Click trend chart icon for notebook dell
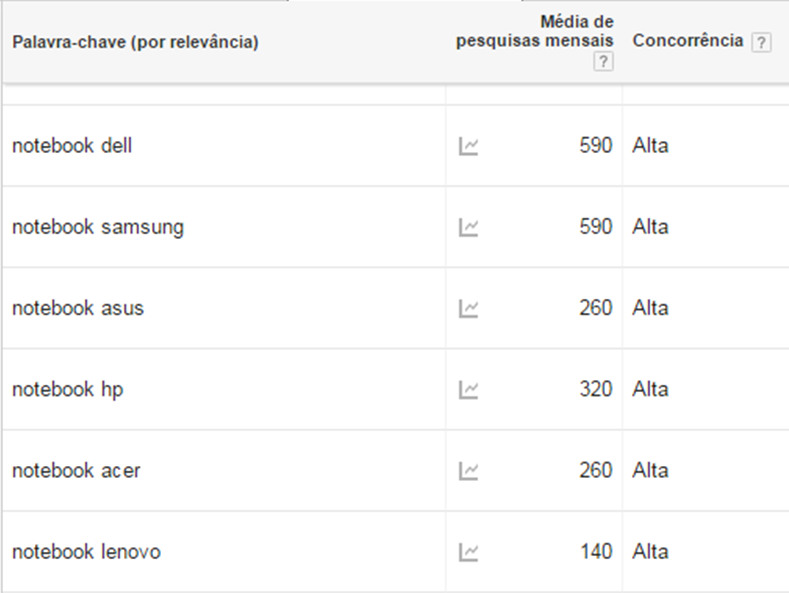This screenshot has width=789, height=593. pos(468,146)
